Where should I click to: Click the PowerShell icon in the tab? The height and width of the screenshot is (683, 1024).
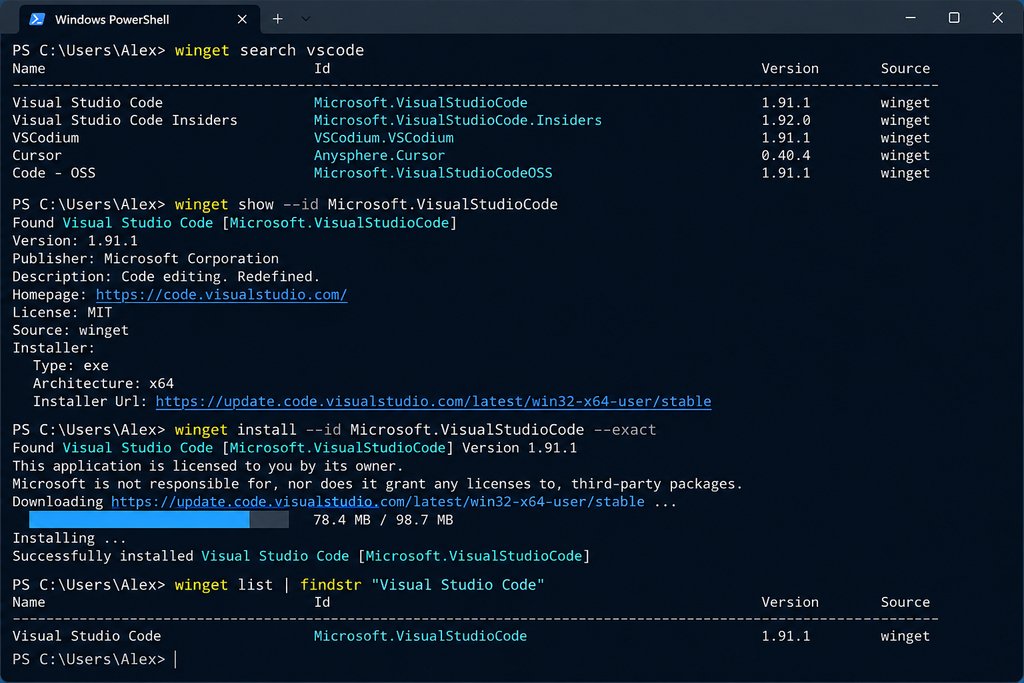[x=37, y=20]
